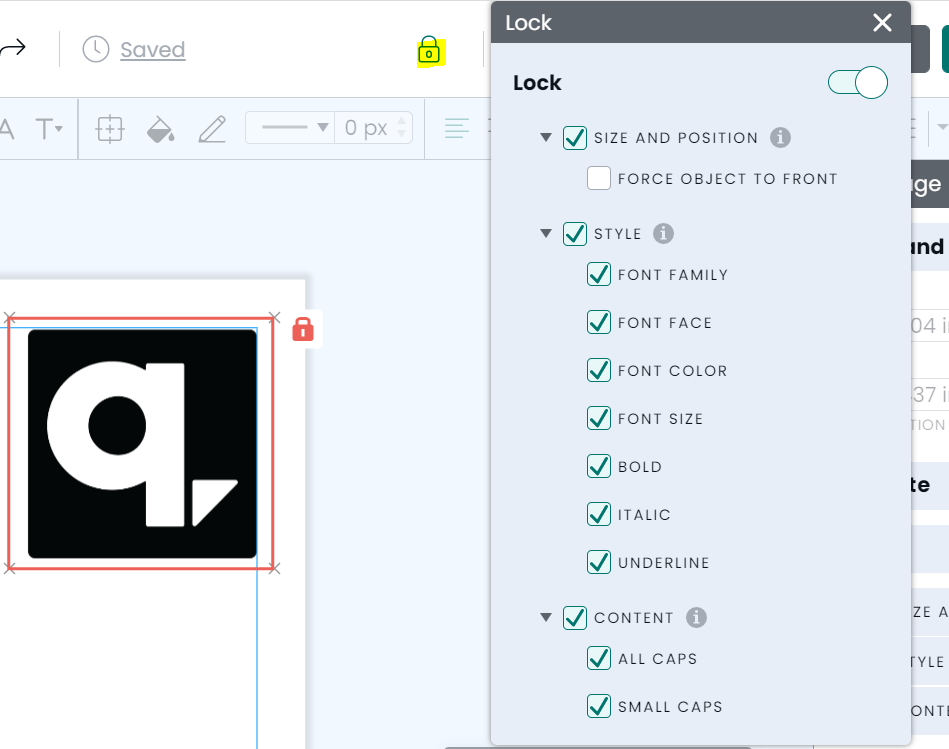Uncheck Font Face lock

(x=599, y=322)
